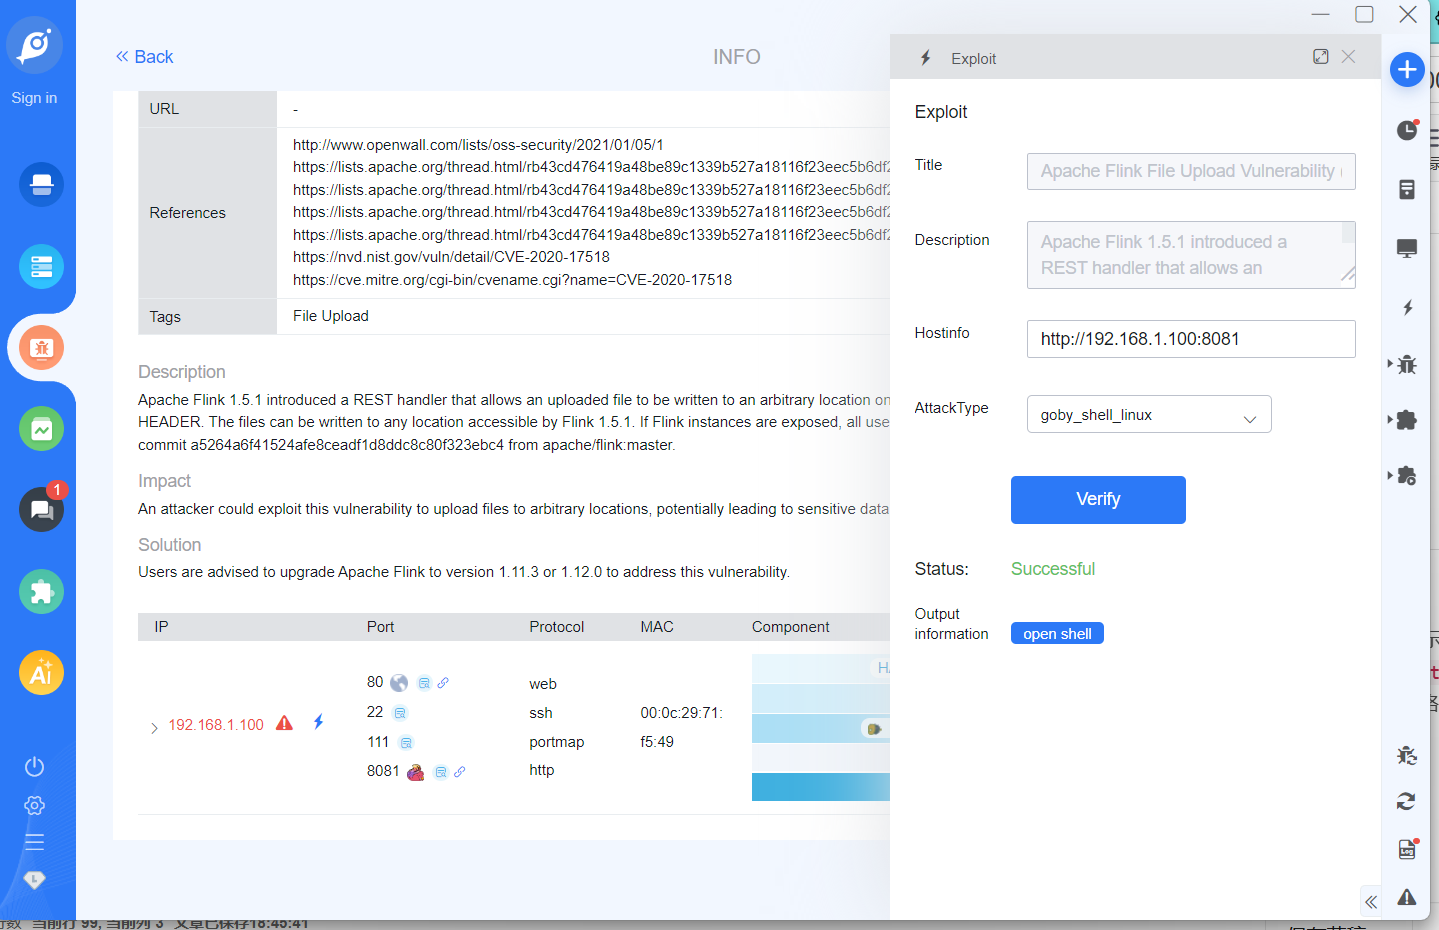This screenshot has height=930, width=1439.
Task: Open the AttackType goby_shell_linux dropdown
Action: 1149,414
